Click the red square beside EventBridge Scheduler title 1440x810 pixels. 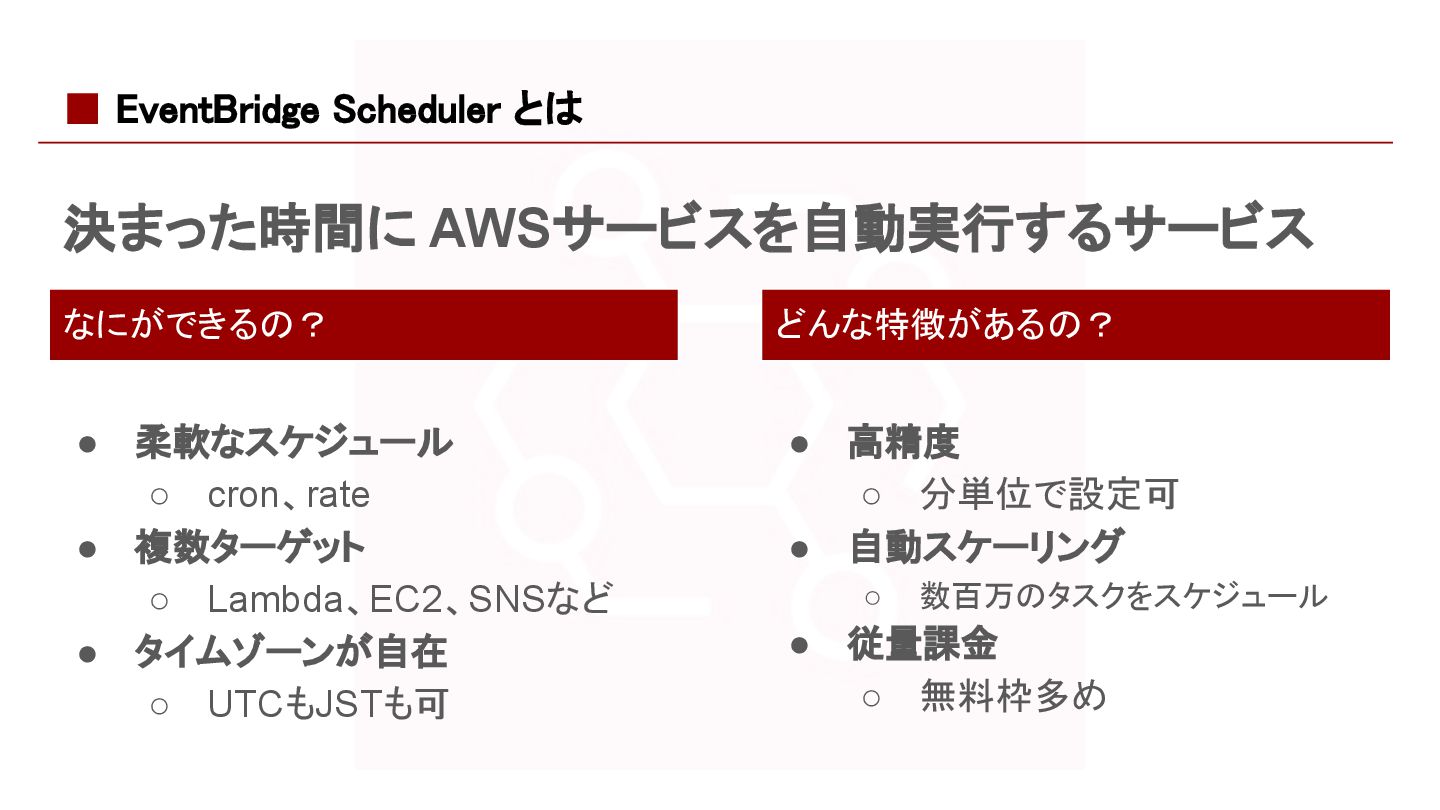click(82, 109)
